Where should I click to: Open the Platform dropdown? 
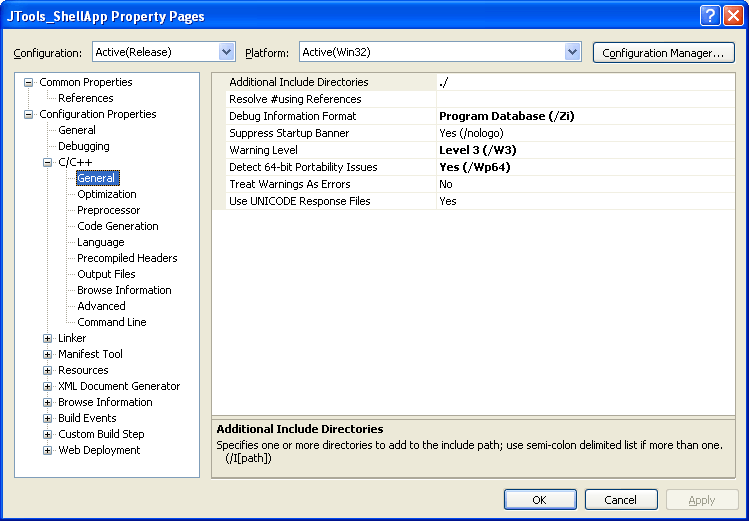572,52
